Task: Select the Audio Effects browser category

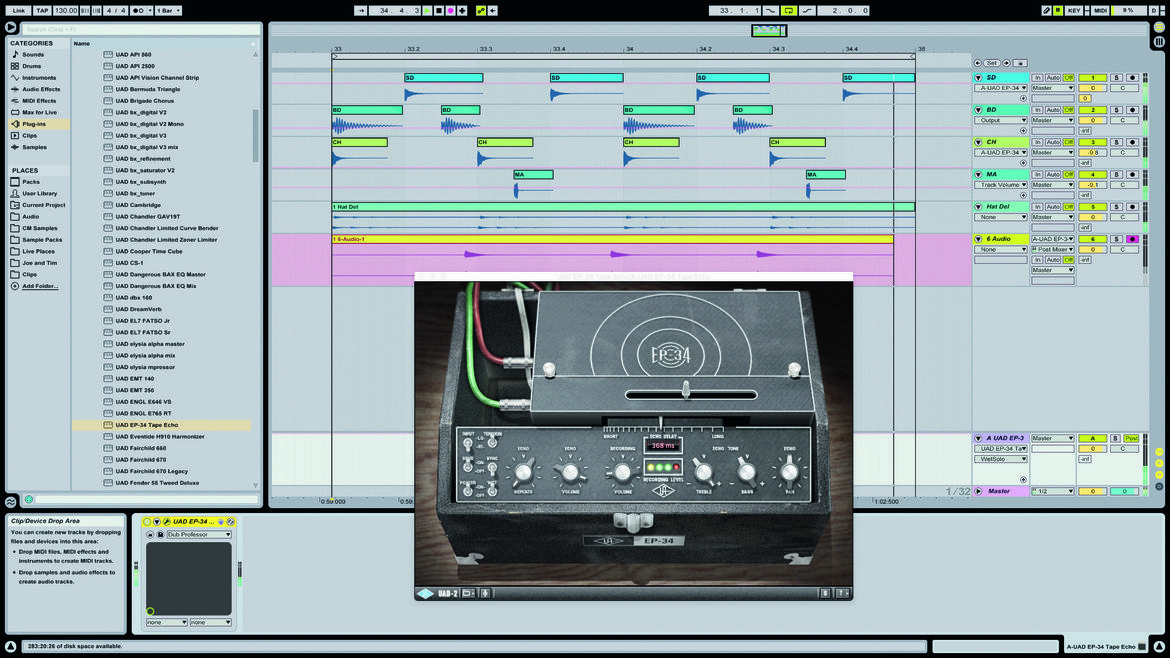Action: point(41,90)
